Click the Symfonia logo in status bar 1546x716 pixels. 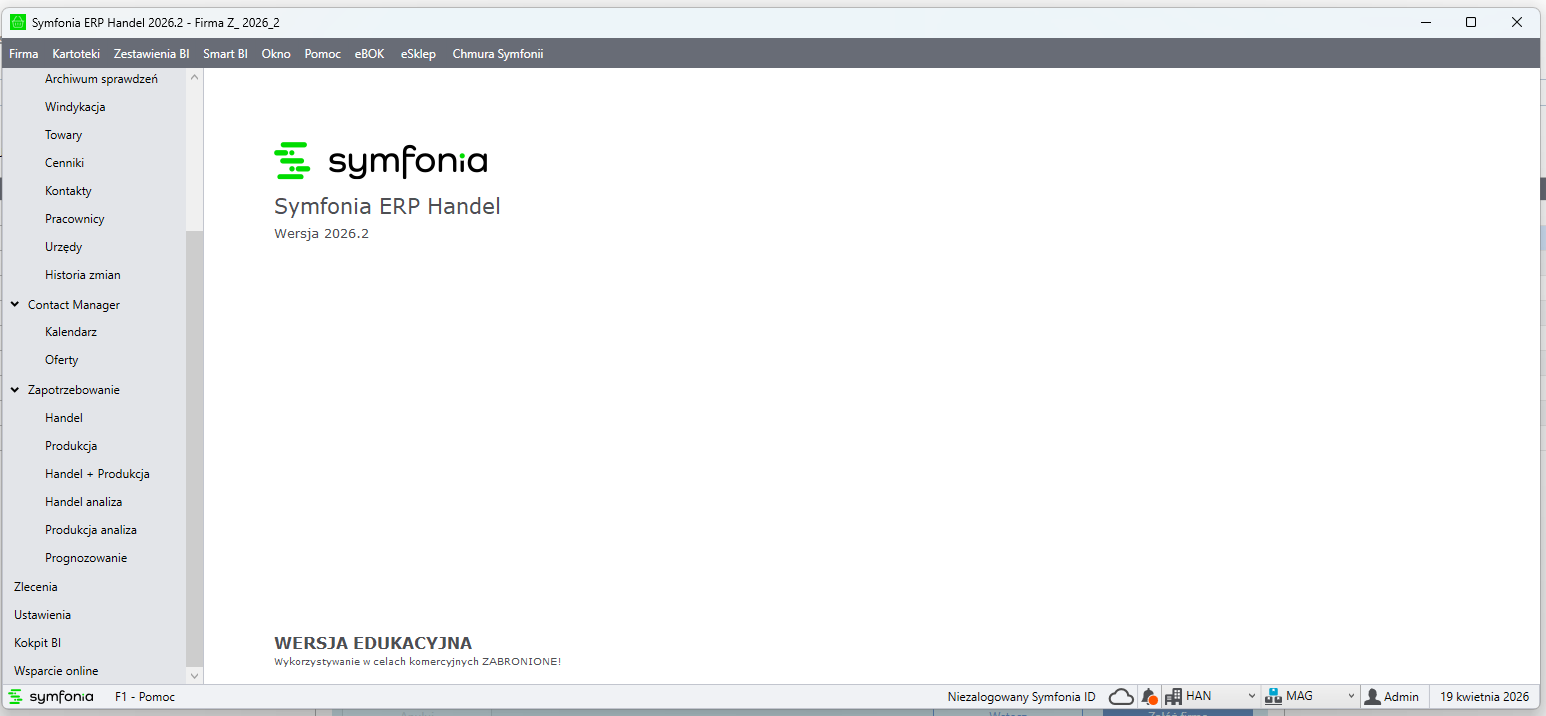(x=51, y=697)
